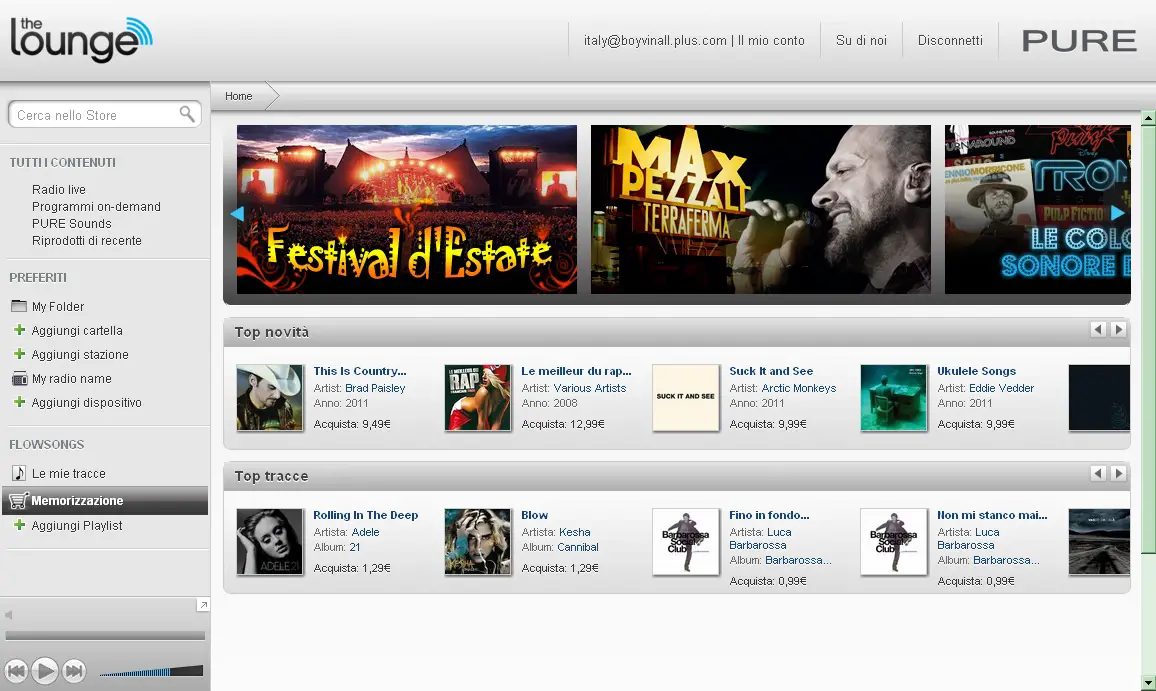
Task: Click the music note icon beside Le mie tracce
Action: pyautogui.click(x=19, y=473)
